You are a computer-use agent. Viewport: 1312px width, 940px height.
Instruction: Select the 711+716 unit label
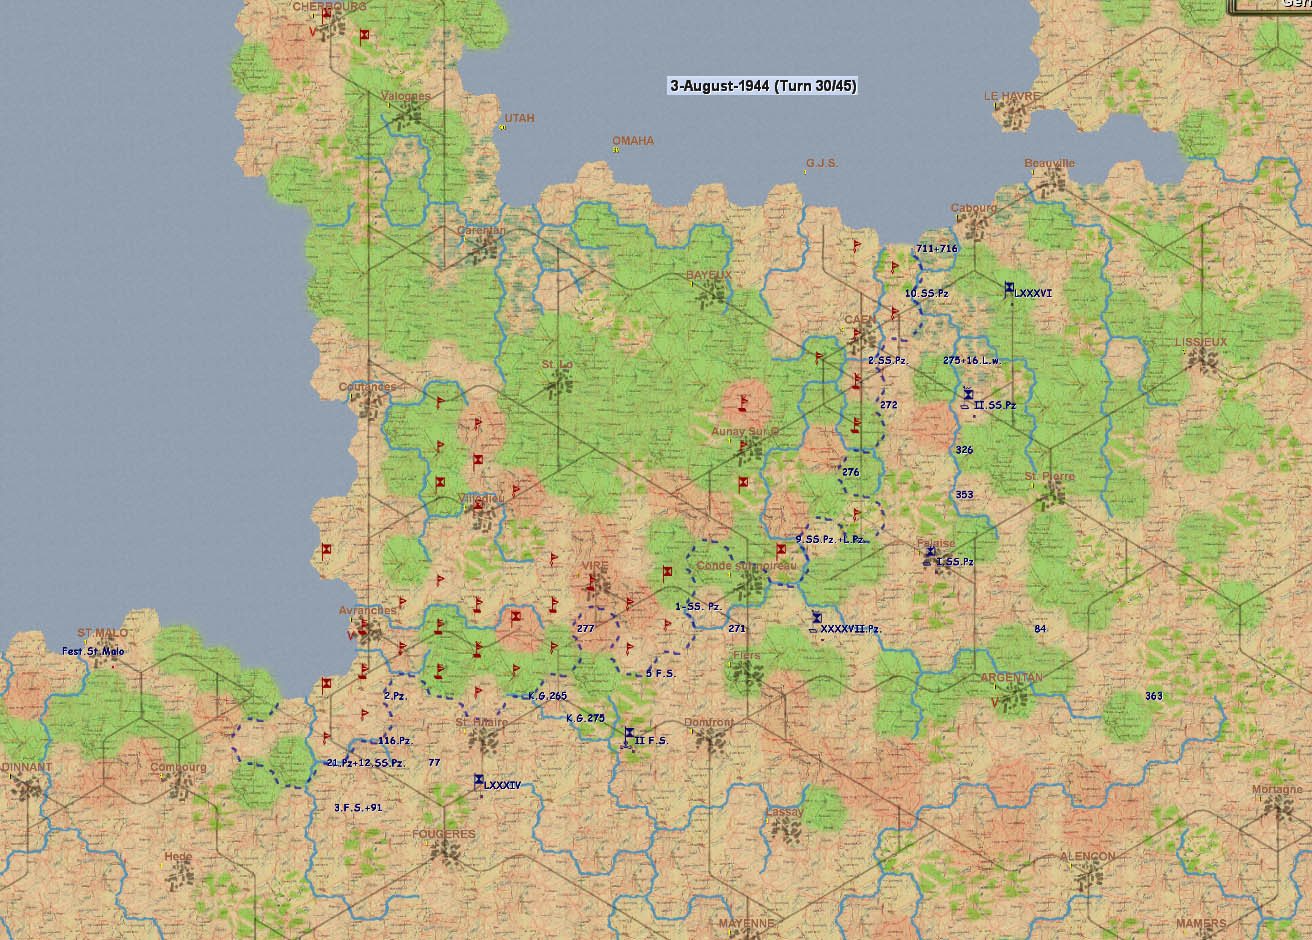click(936, 249)
